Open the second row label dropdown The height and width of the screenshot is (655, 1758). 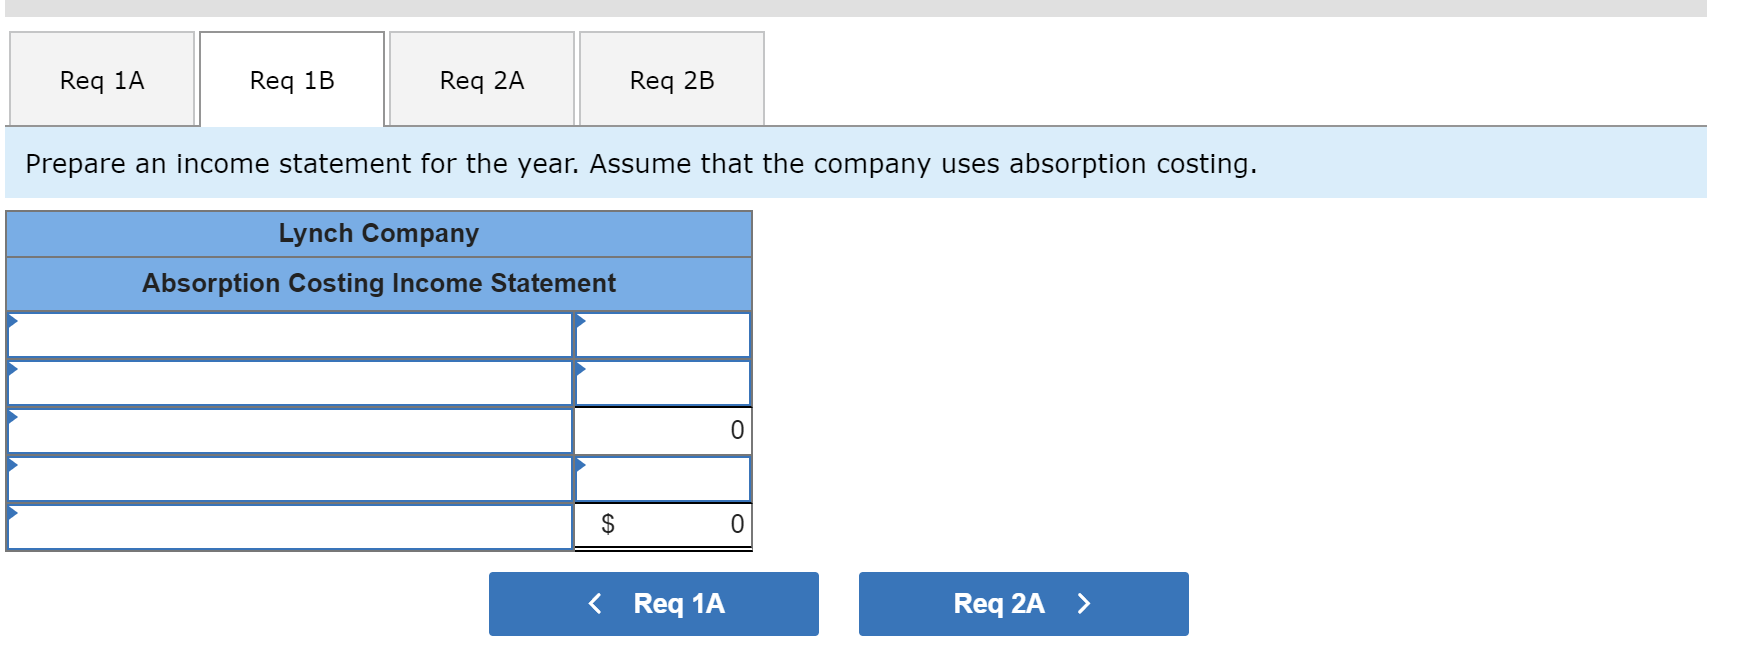(x=290, y=382)
